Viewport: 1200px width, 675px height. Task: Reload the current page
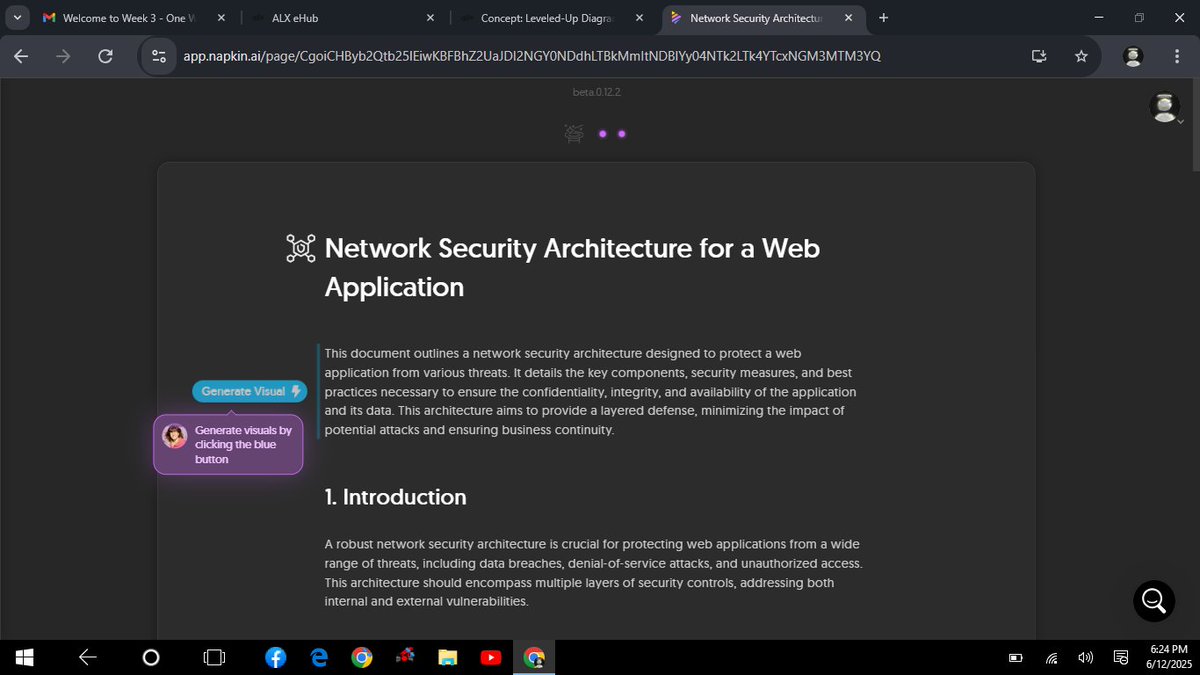(105, 57)
